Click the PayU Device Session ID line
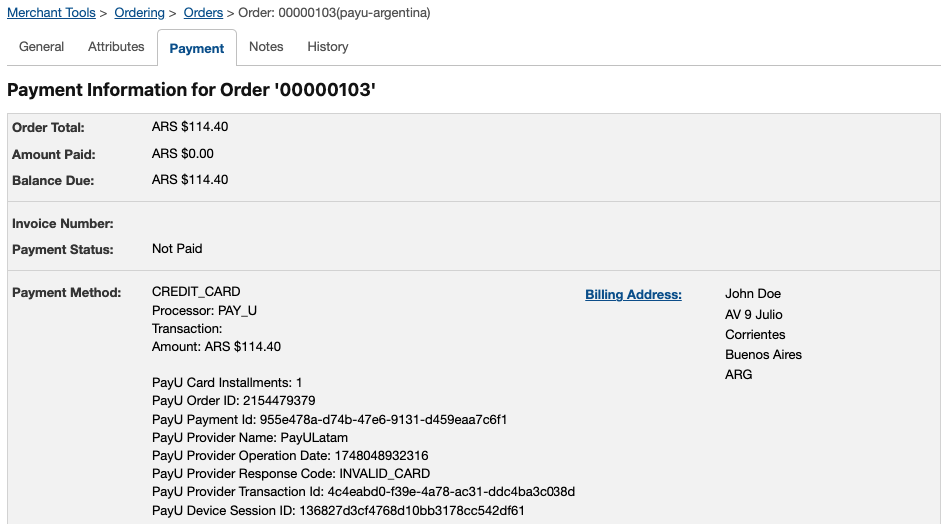 (x=338, y=511)
